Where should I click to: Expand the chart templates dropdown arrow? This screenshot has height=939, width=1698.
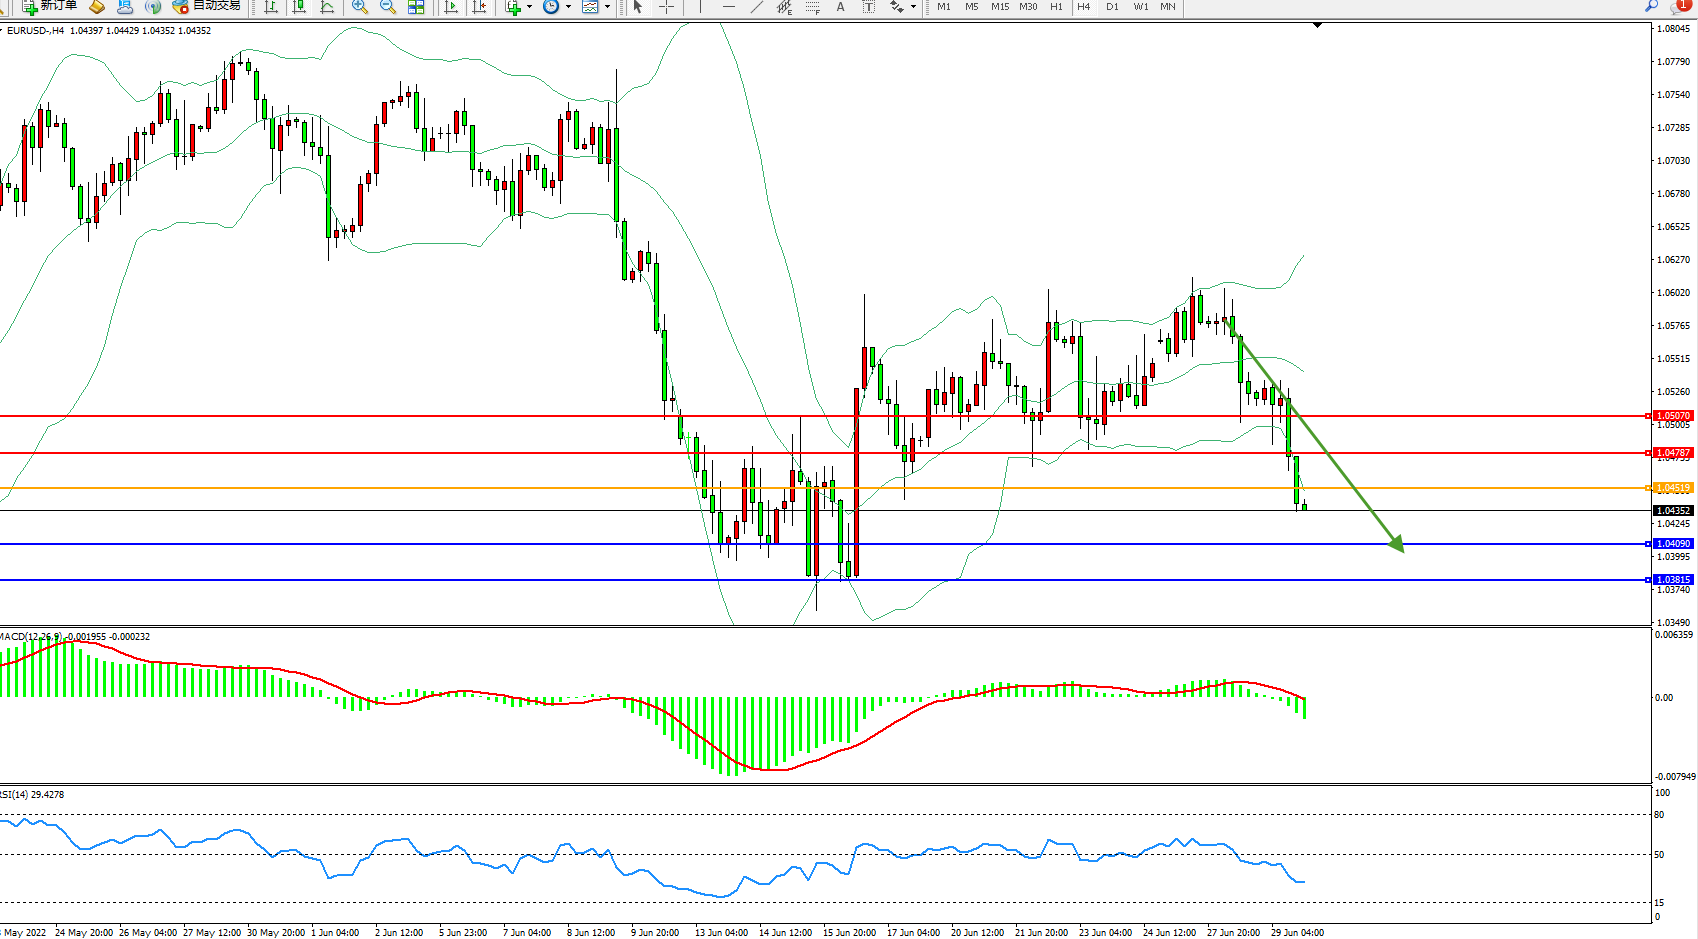tap(607, 7)
